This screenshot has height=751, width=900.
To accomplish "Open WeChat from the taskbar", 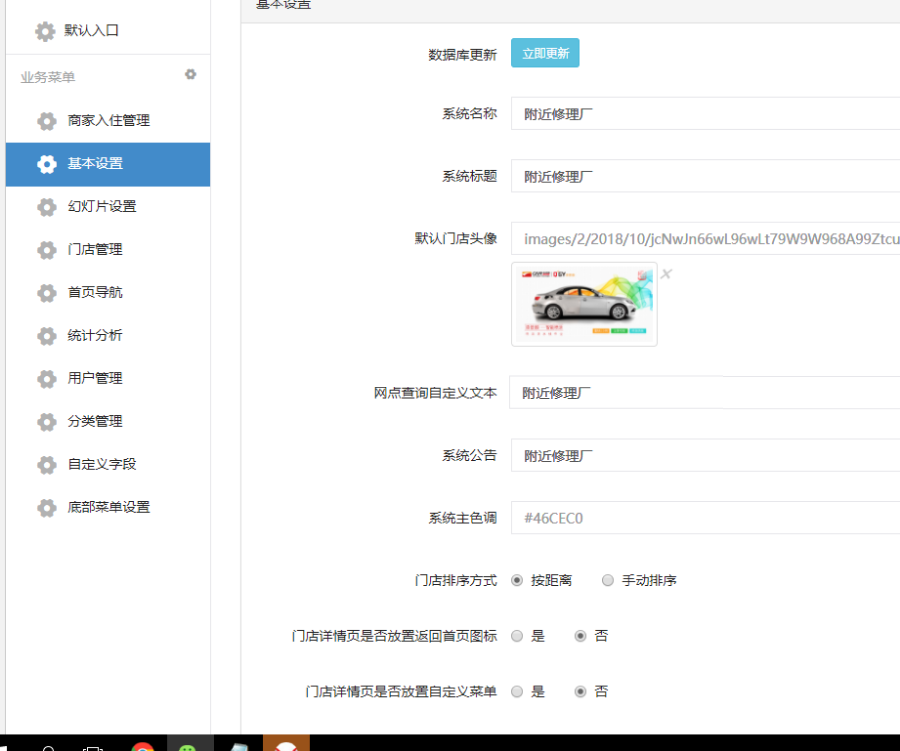I will (x=188, y=745).
